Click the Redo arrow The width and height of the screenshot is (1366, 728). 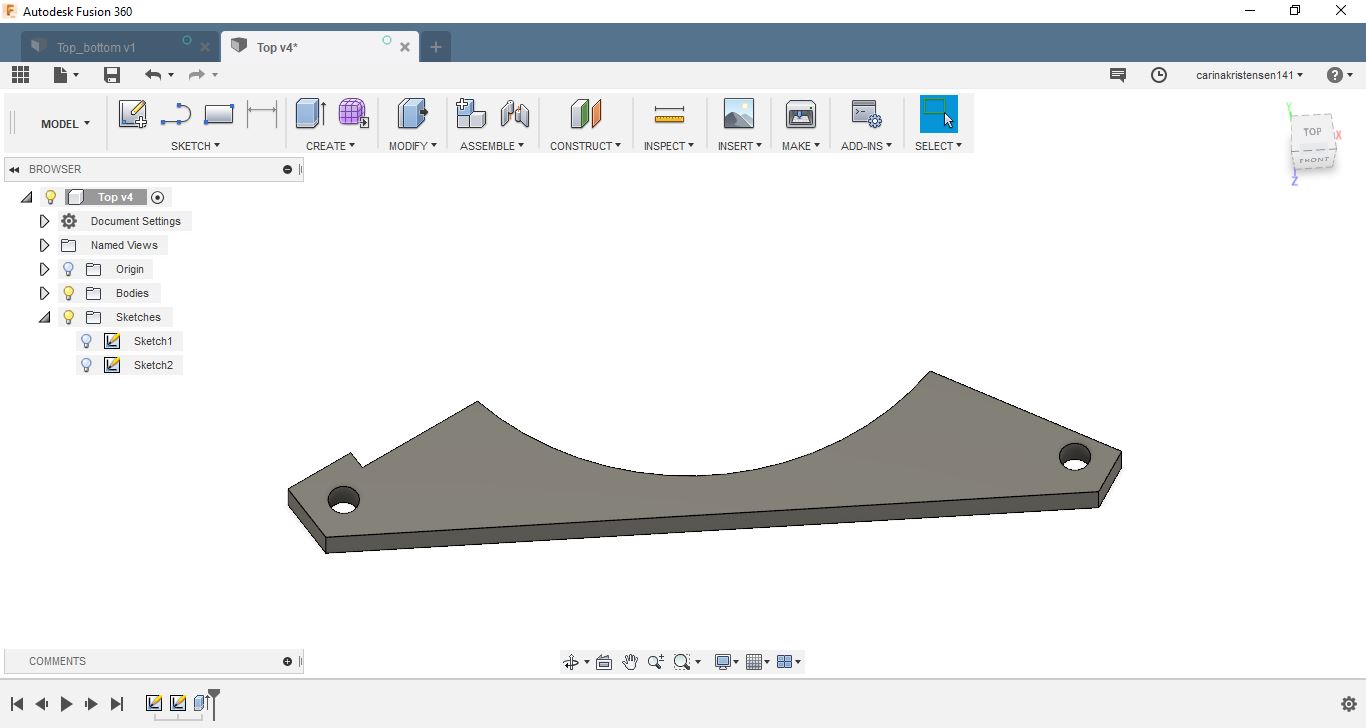click(196, 75)
